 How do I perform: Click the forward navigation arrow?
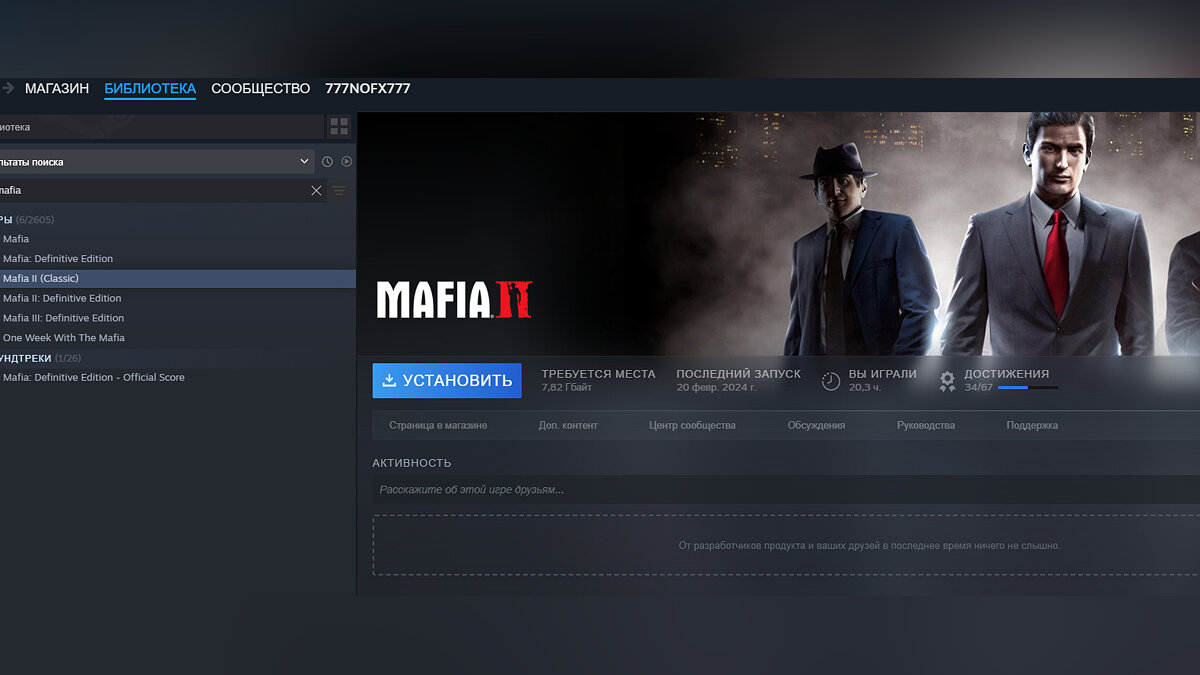click(8, 88)
